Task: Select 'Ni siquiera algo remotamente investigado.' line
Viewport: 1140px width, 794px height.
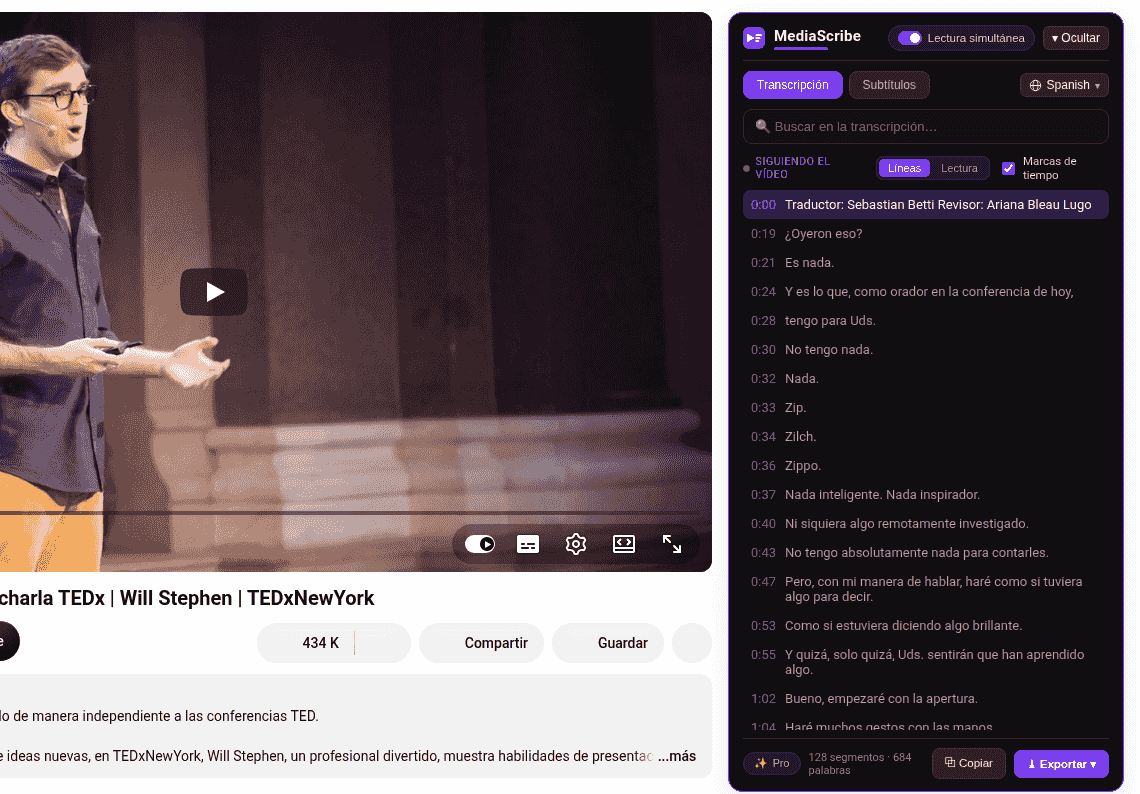Action: [x=926, y=524]
